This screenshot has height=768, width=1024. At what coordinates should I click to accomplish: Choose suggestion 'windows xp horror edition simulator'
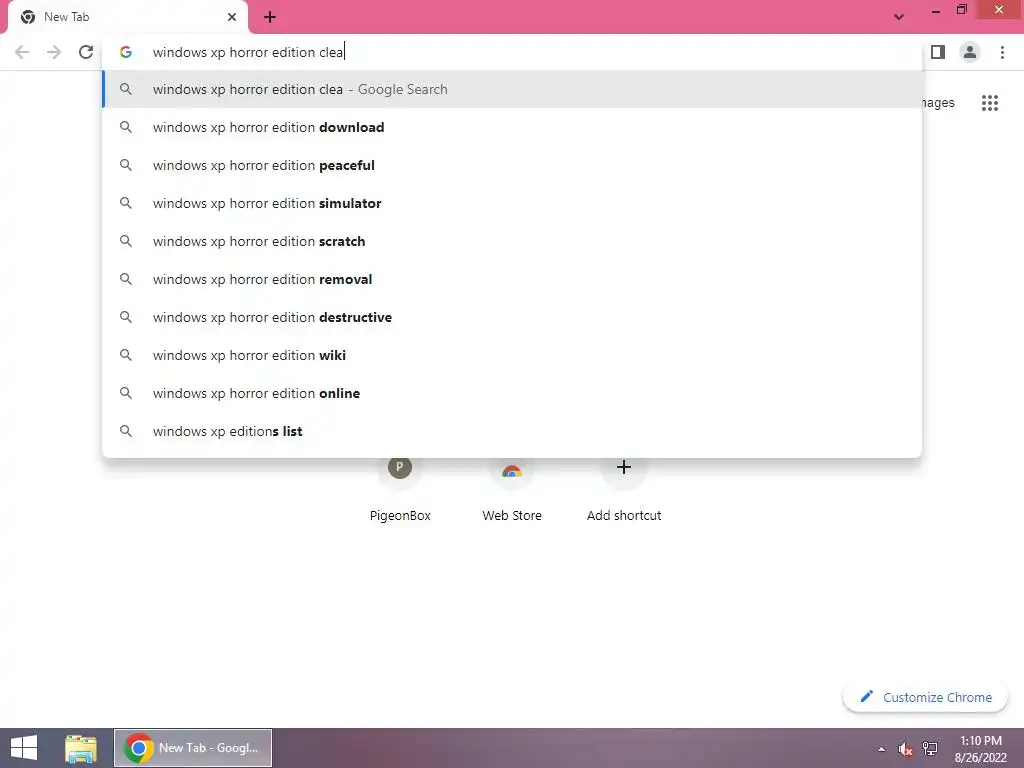pyautogui.click(x=512, y=203)
